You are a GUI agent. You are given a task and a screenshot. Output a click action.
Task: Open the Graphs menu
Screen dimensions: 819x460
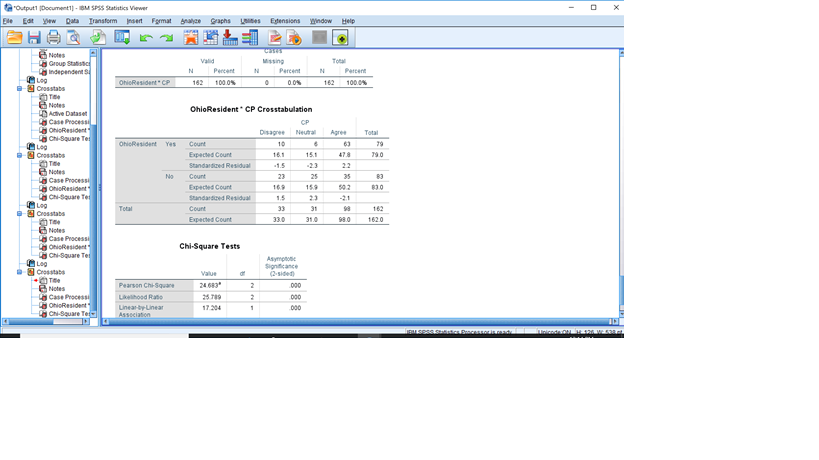click(220, 21)
